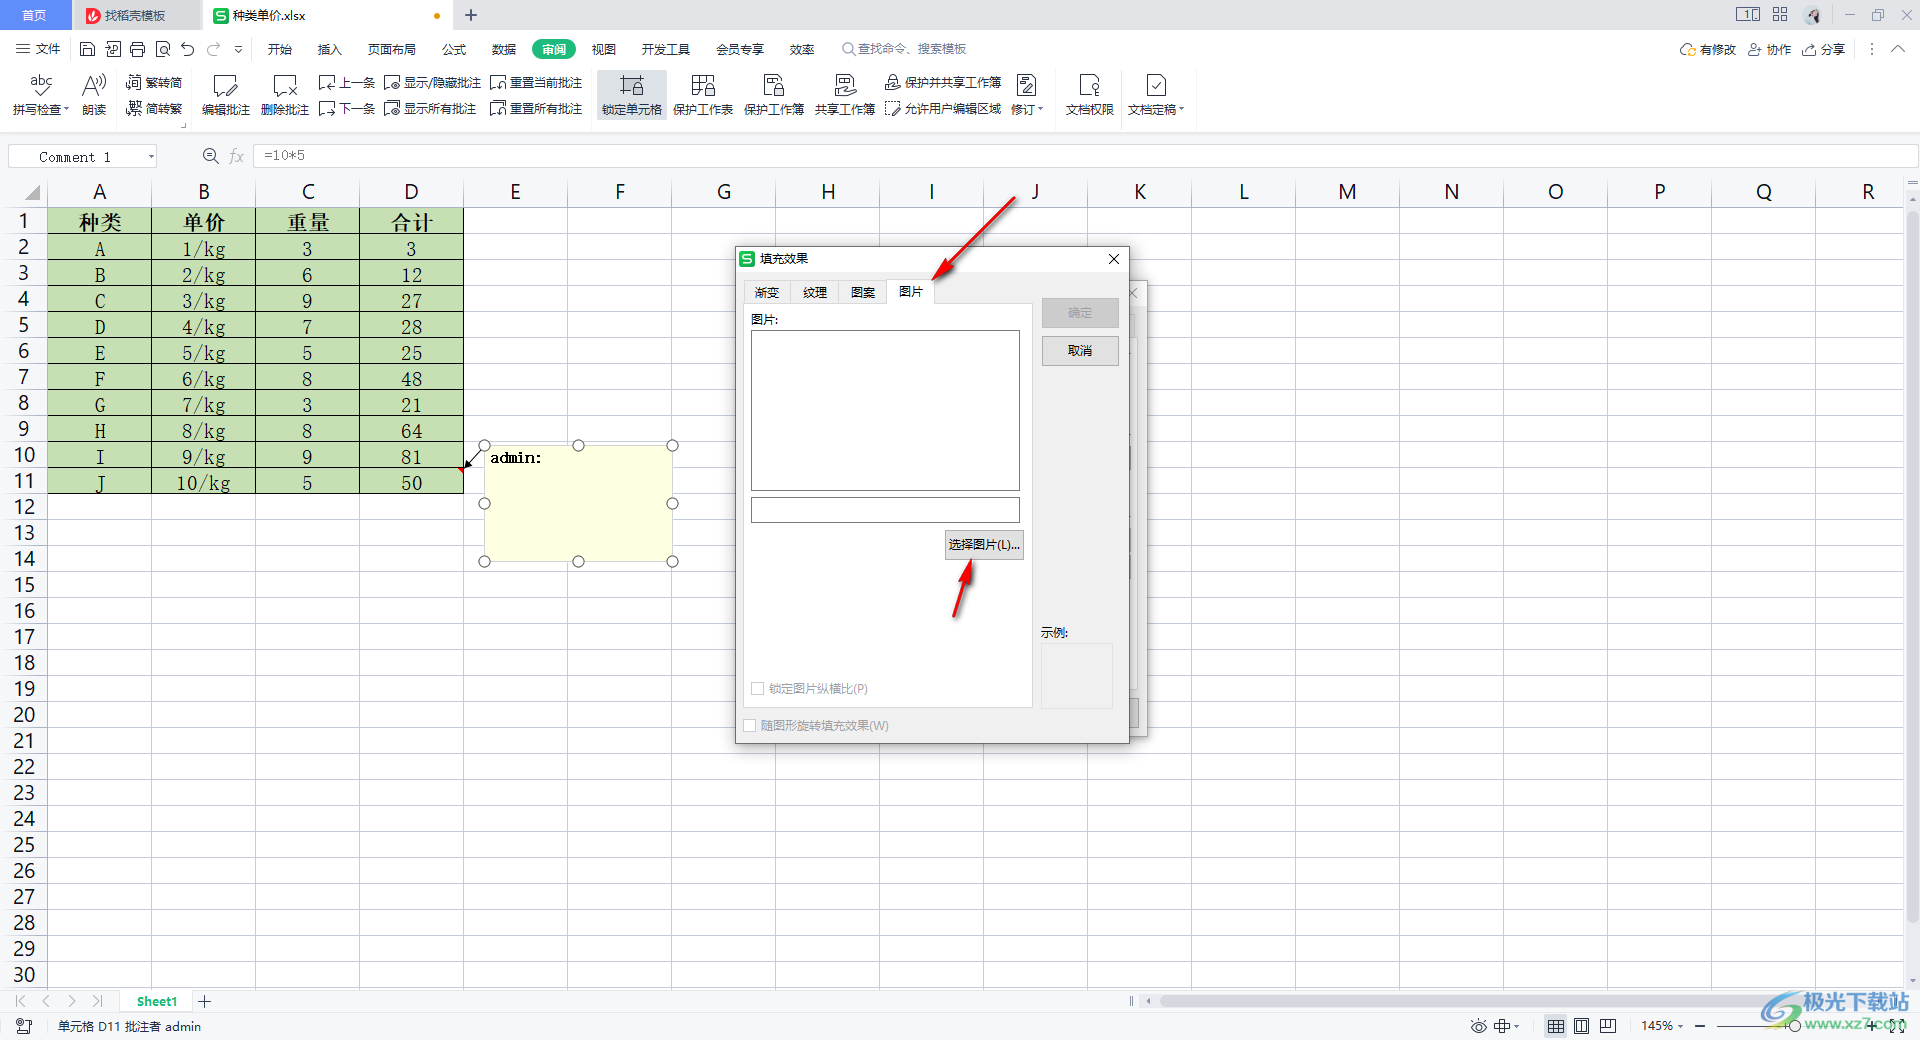
Task: Click Allow Users to Edit Ranges (允许用户编辑区域)
Action: [943, 108]
